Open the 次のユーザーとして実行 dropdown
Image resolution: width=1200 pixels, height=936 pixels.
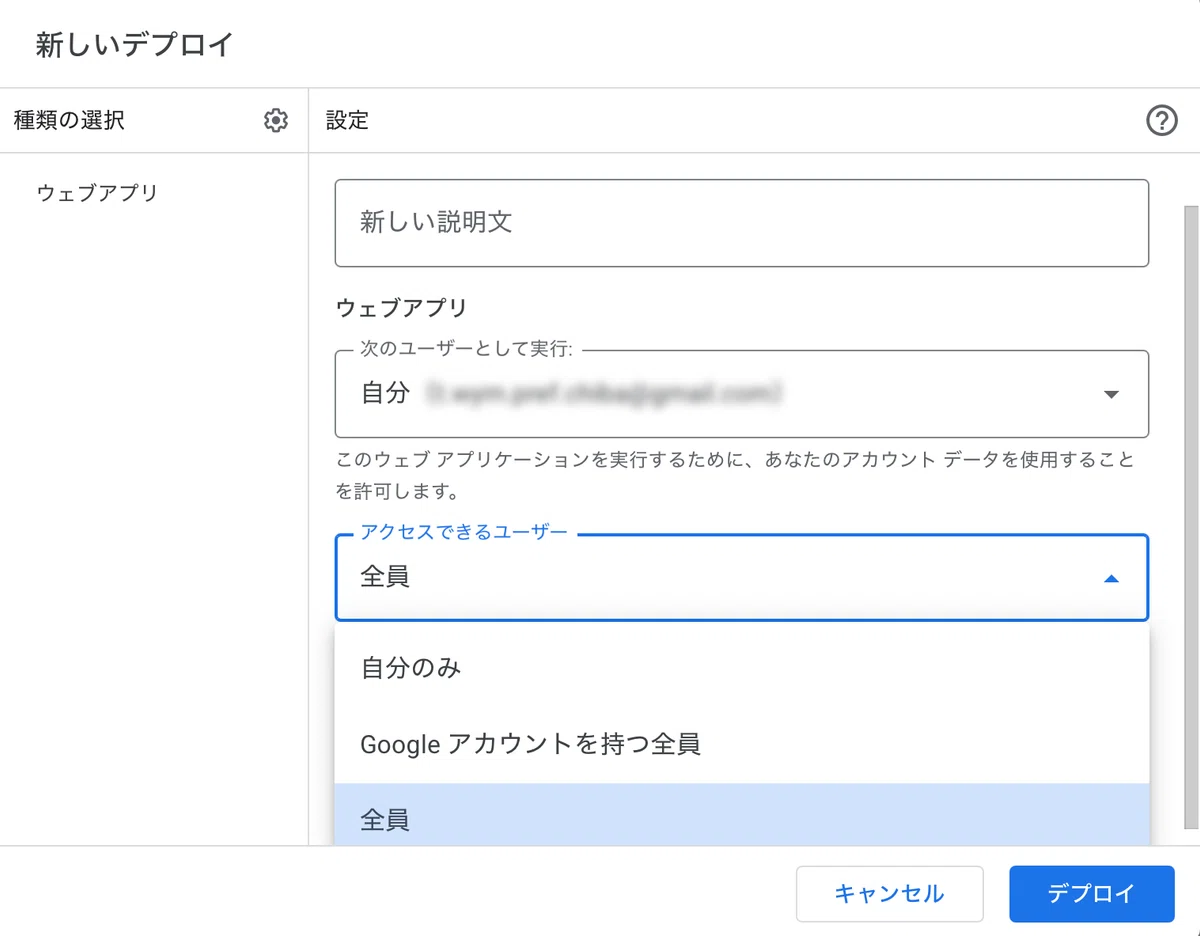pos(741,394)
